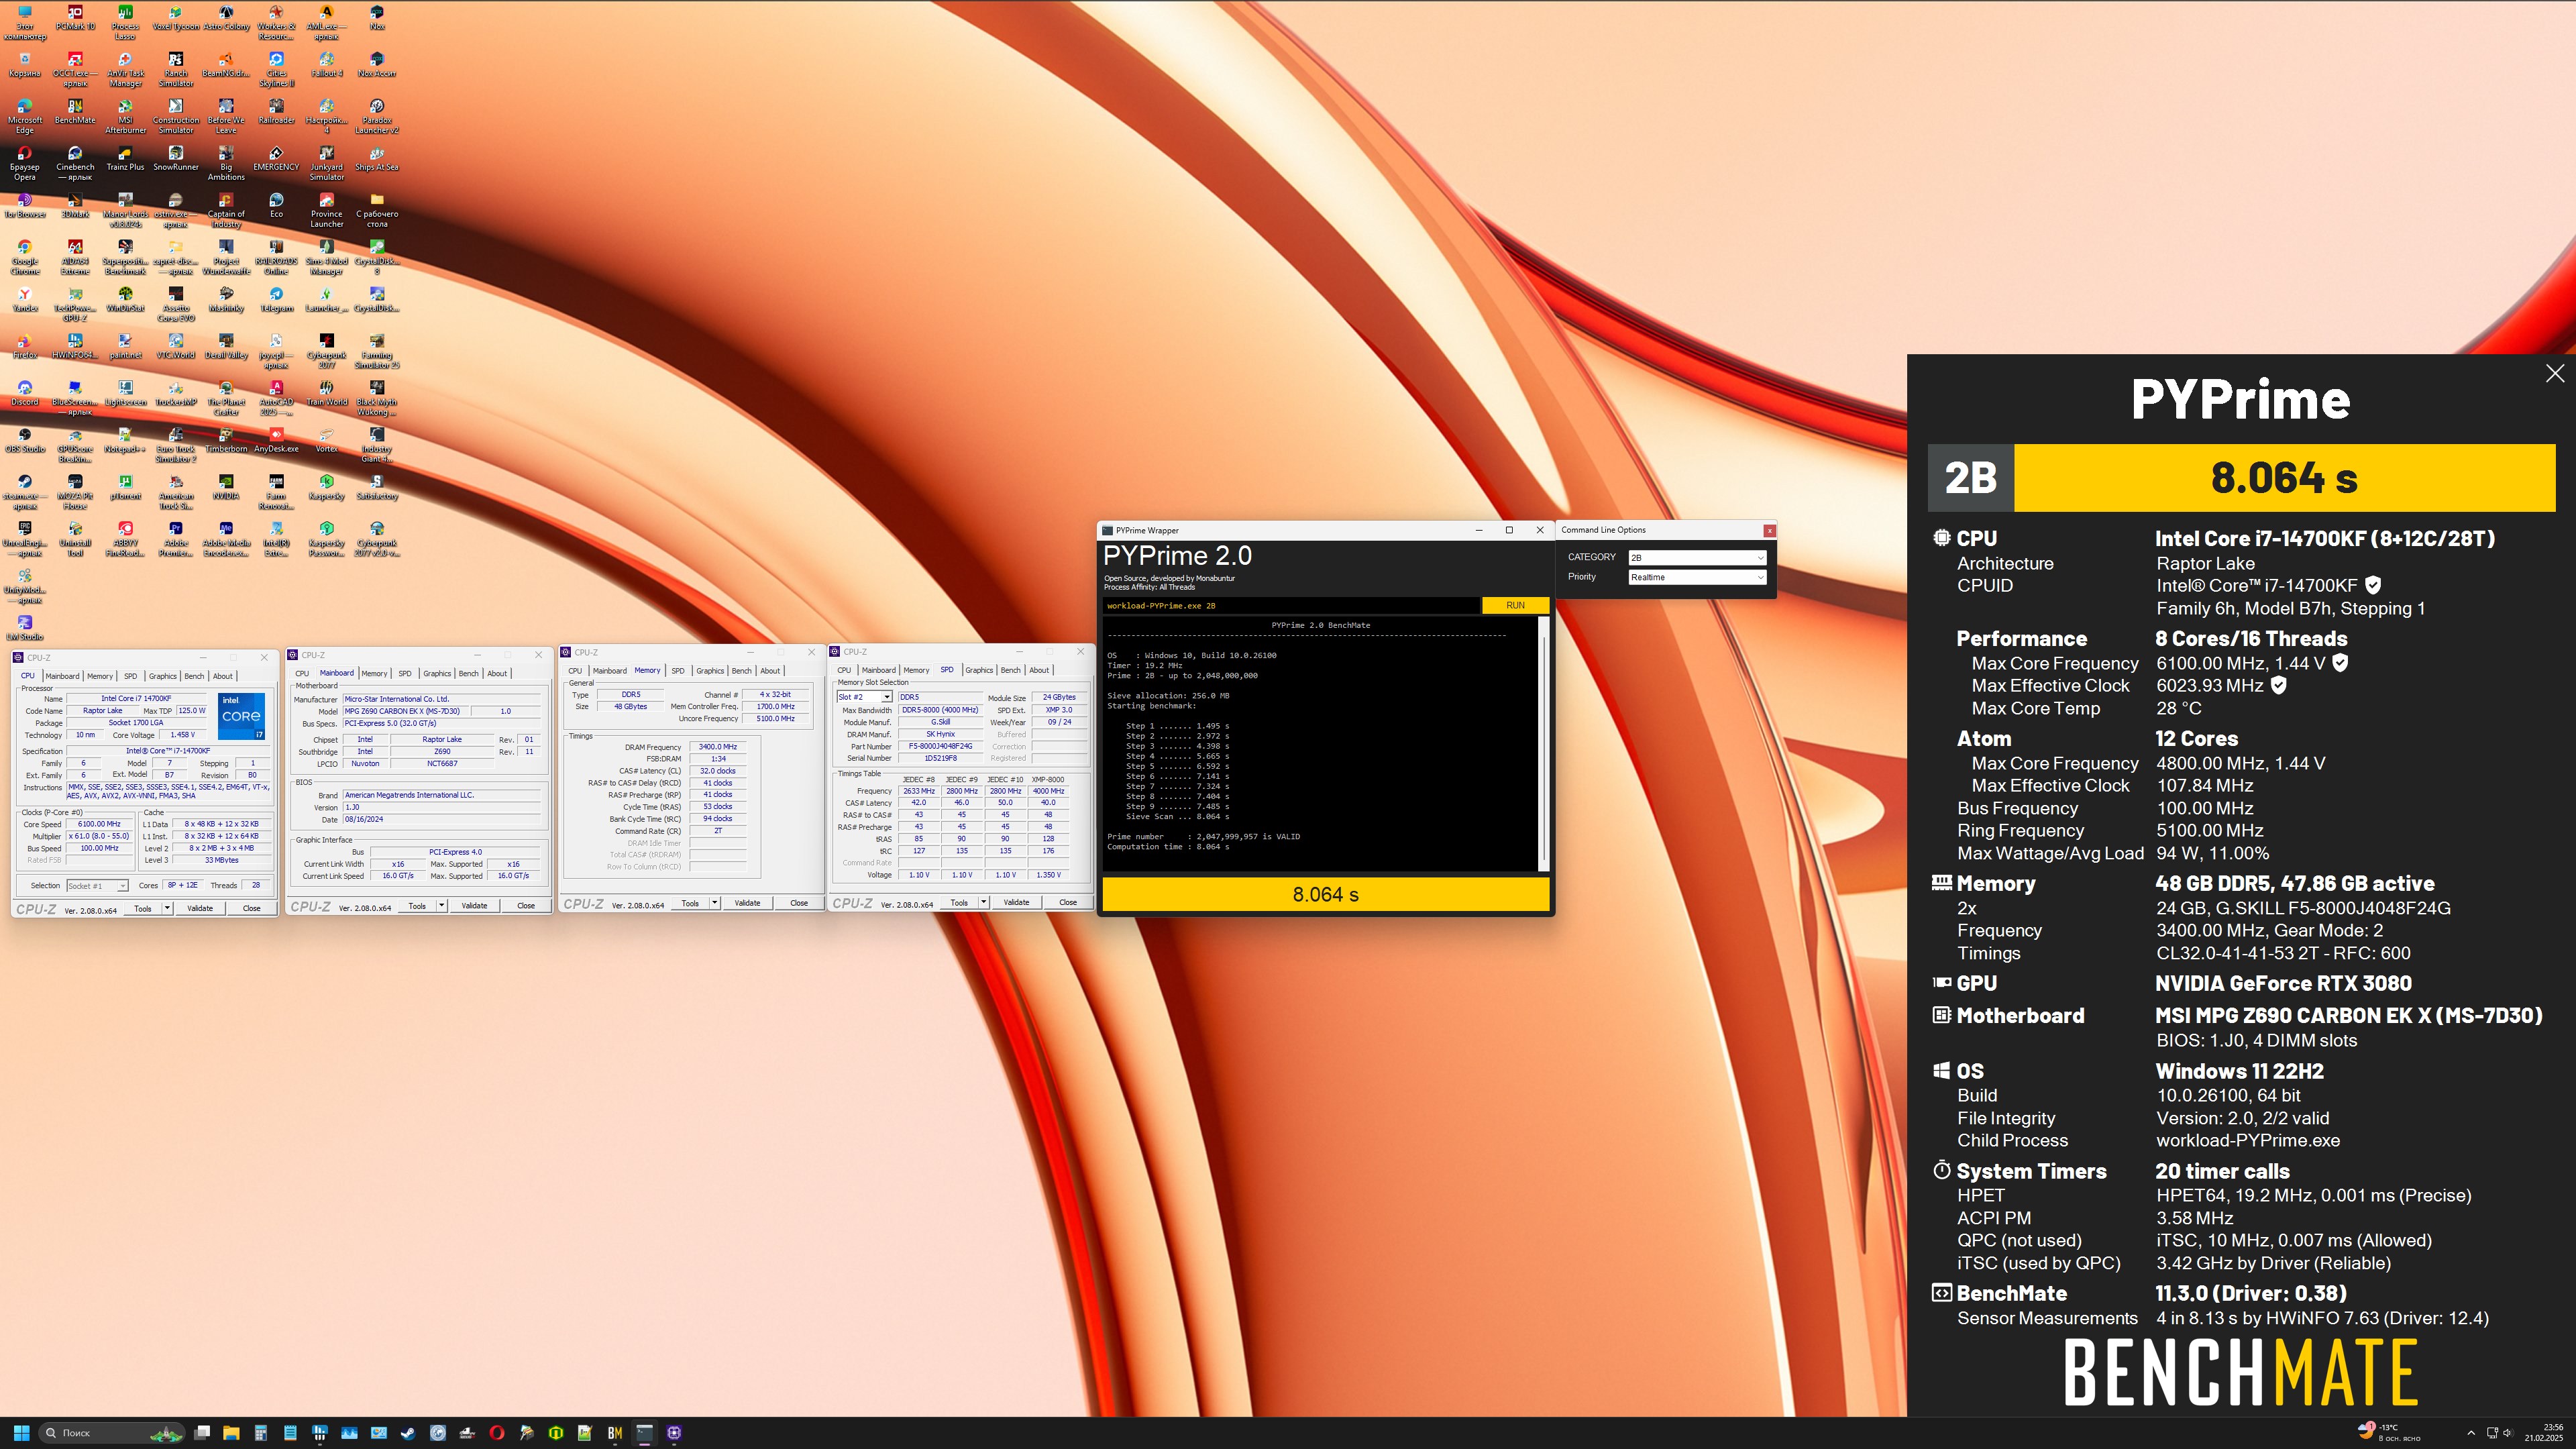
Task: Open the TechPowerUp GPU-Z desktop icon
Action: (75, 304)
